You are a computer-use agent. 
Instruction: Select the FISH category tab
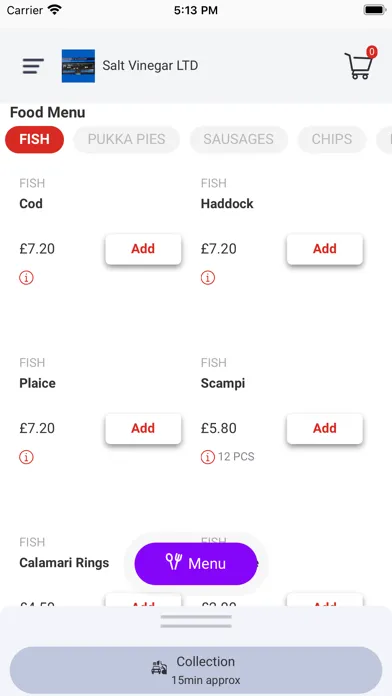[35, 139]
